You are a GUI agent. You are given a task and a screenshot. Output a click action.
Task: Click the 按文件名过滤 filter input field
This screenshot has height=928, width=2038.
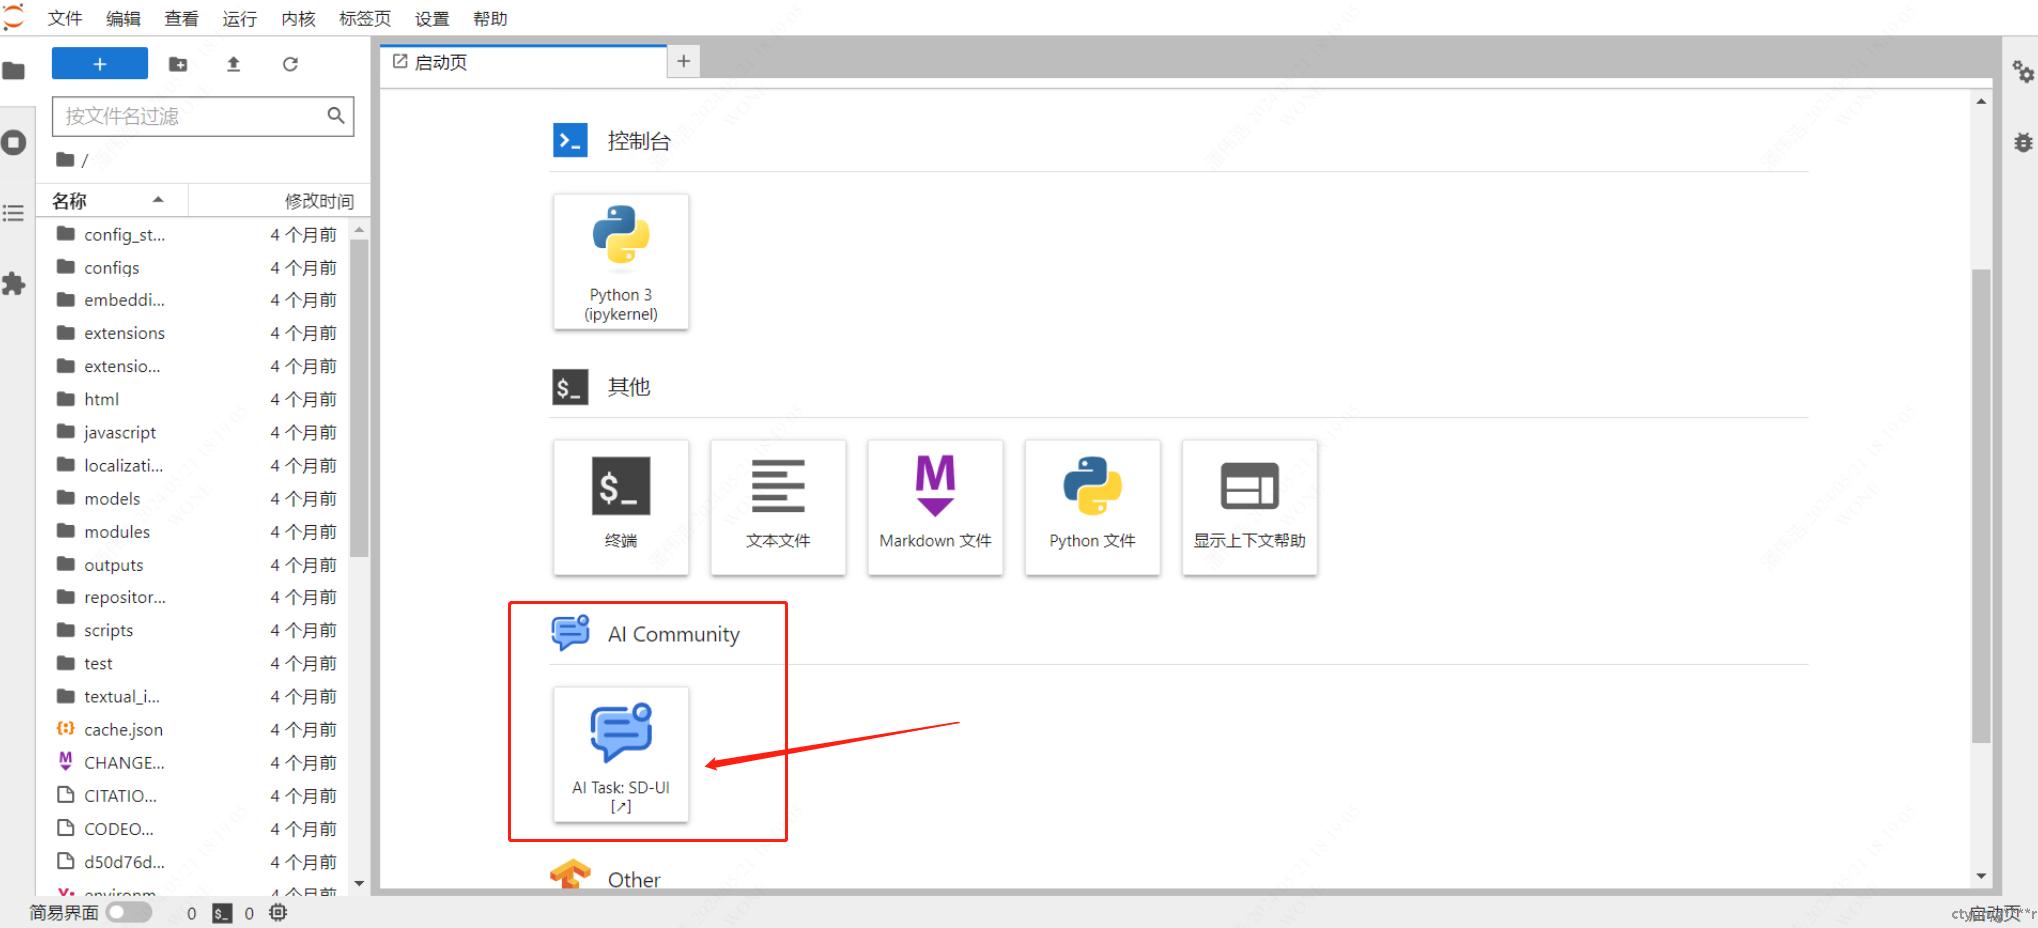coord(190,116)
